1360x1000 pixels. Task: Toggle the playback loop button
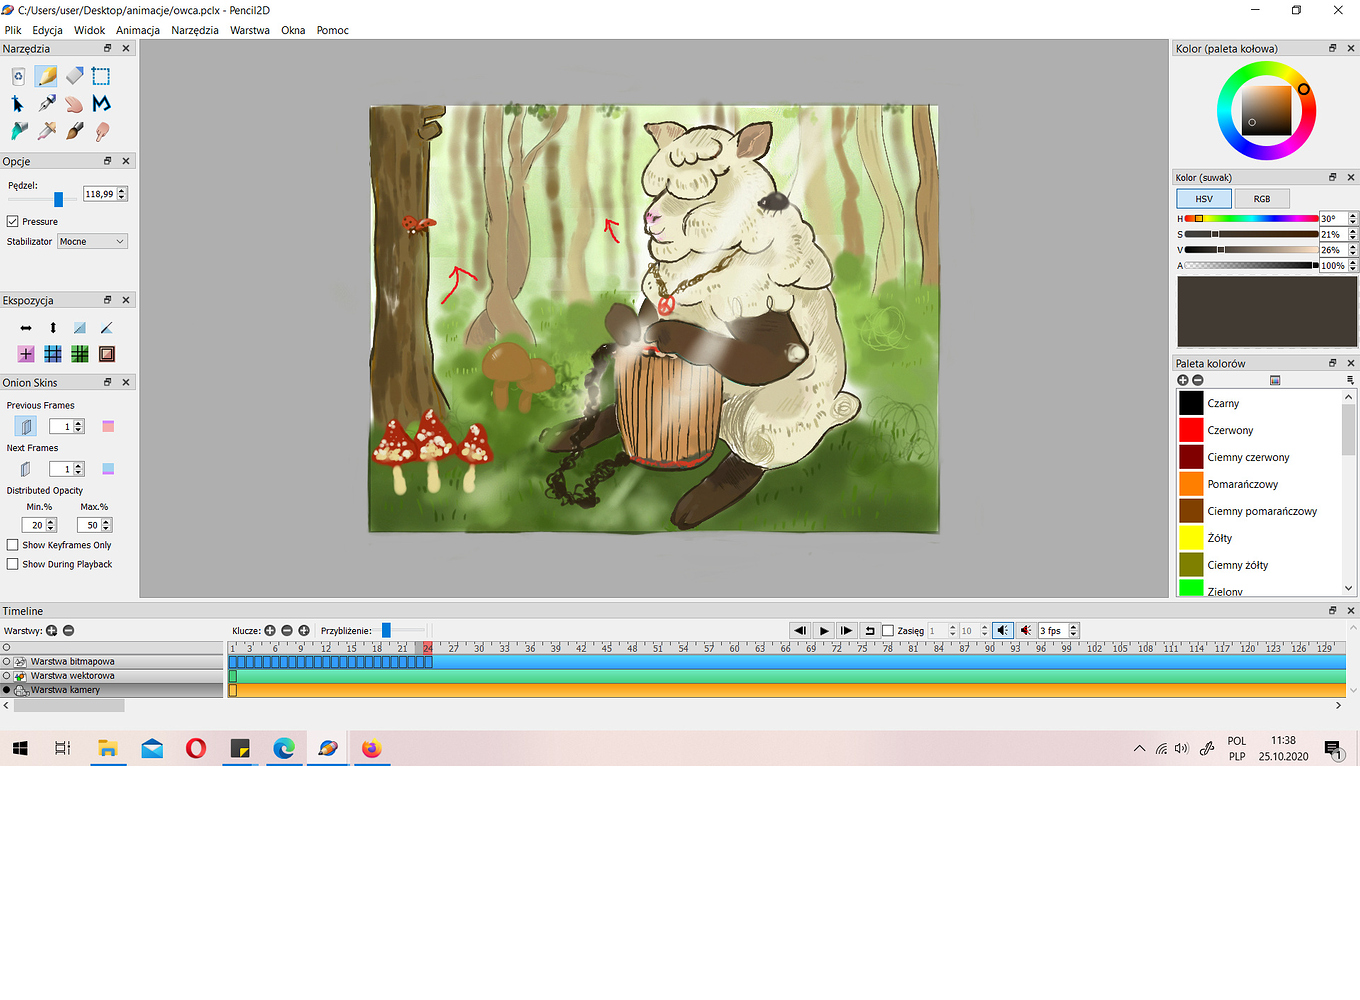[869, 630]
